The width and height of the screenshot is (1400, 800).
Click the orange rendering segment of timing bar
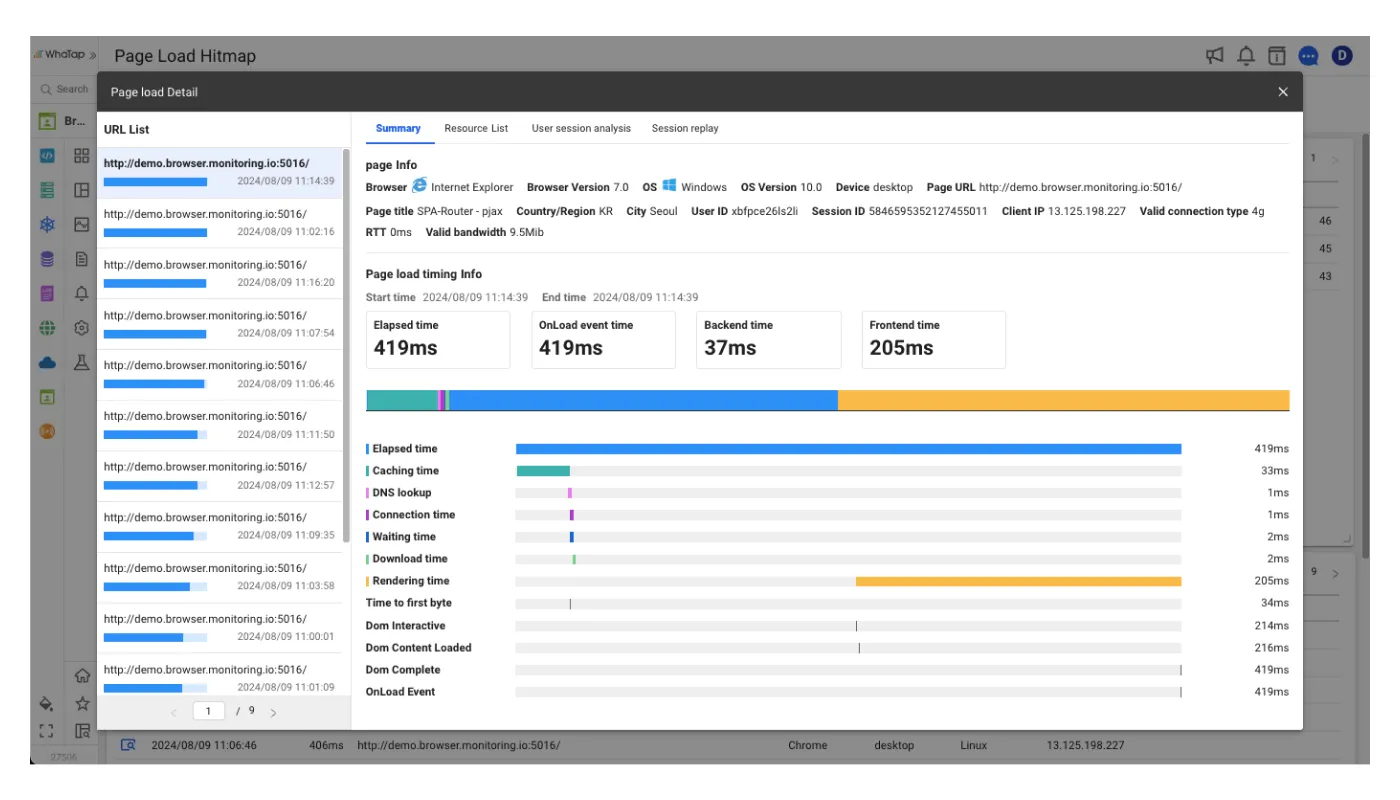pos(1063,400)
